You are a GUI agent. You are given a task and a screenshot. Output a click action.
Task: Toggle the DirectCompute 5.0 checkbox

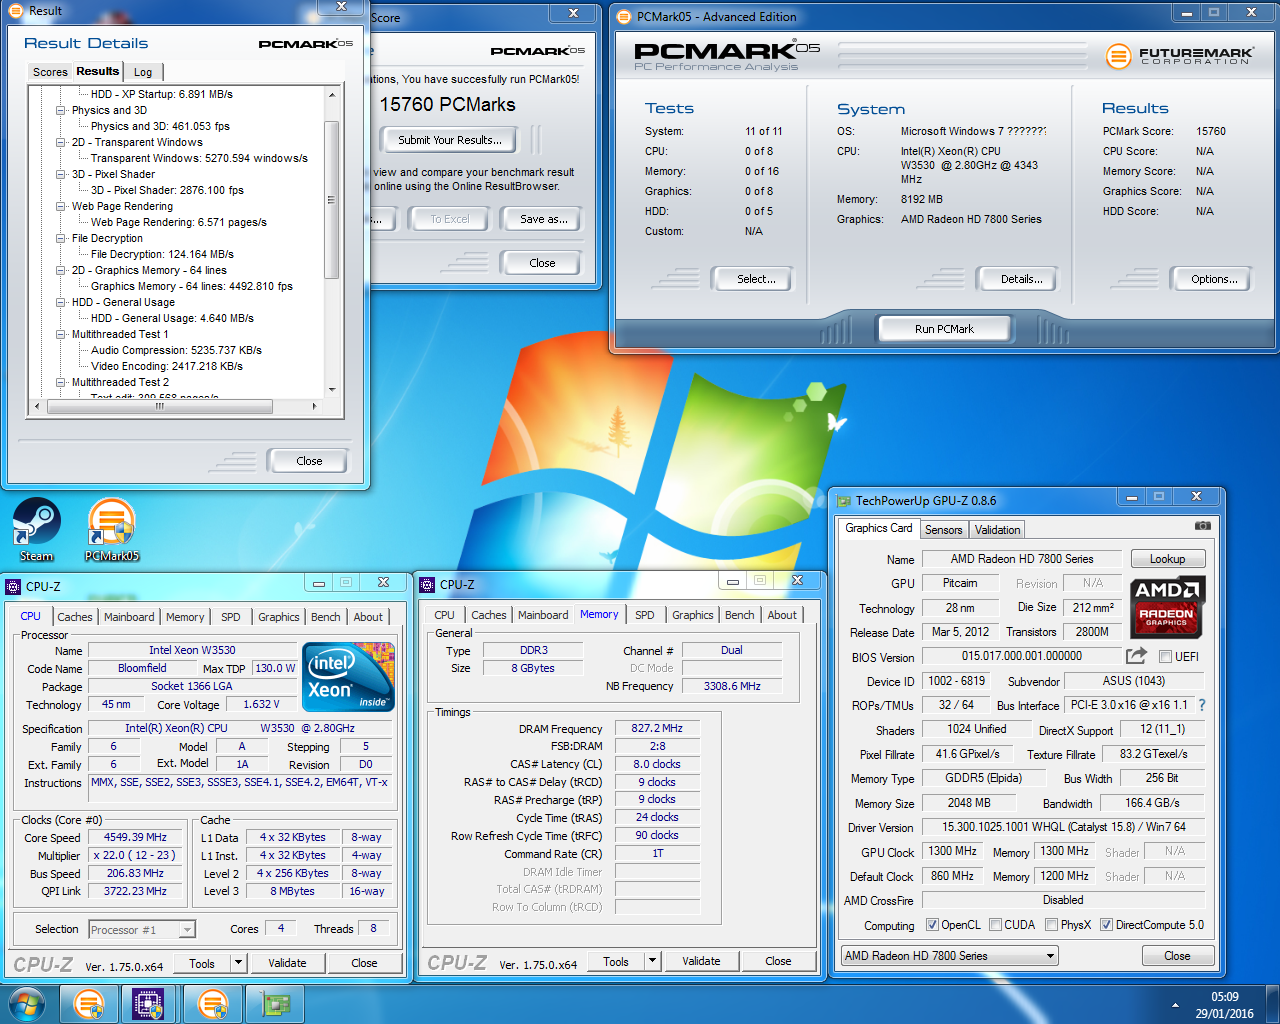(1106, 925)
